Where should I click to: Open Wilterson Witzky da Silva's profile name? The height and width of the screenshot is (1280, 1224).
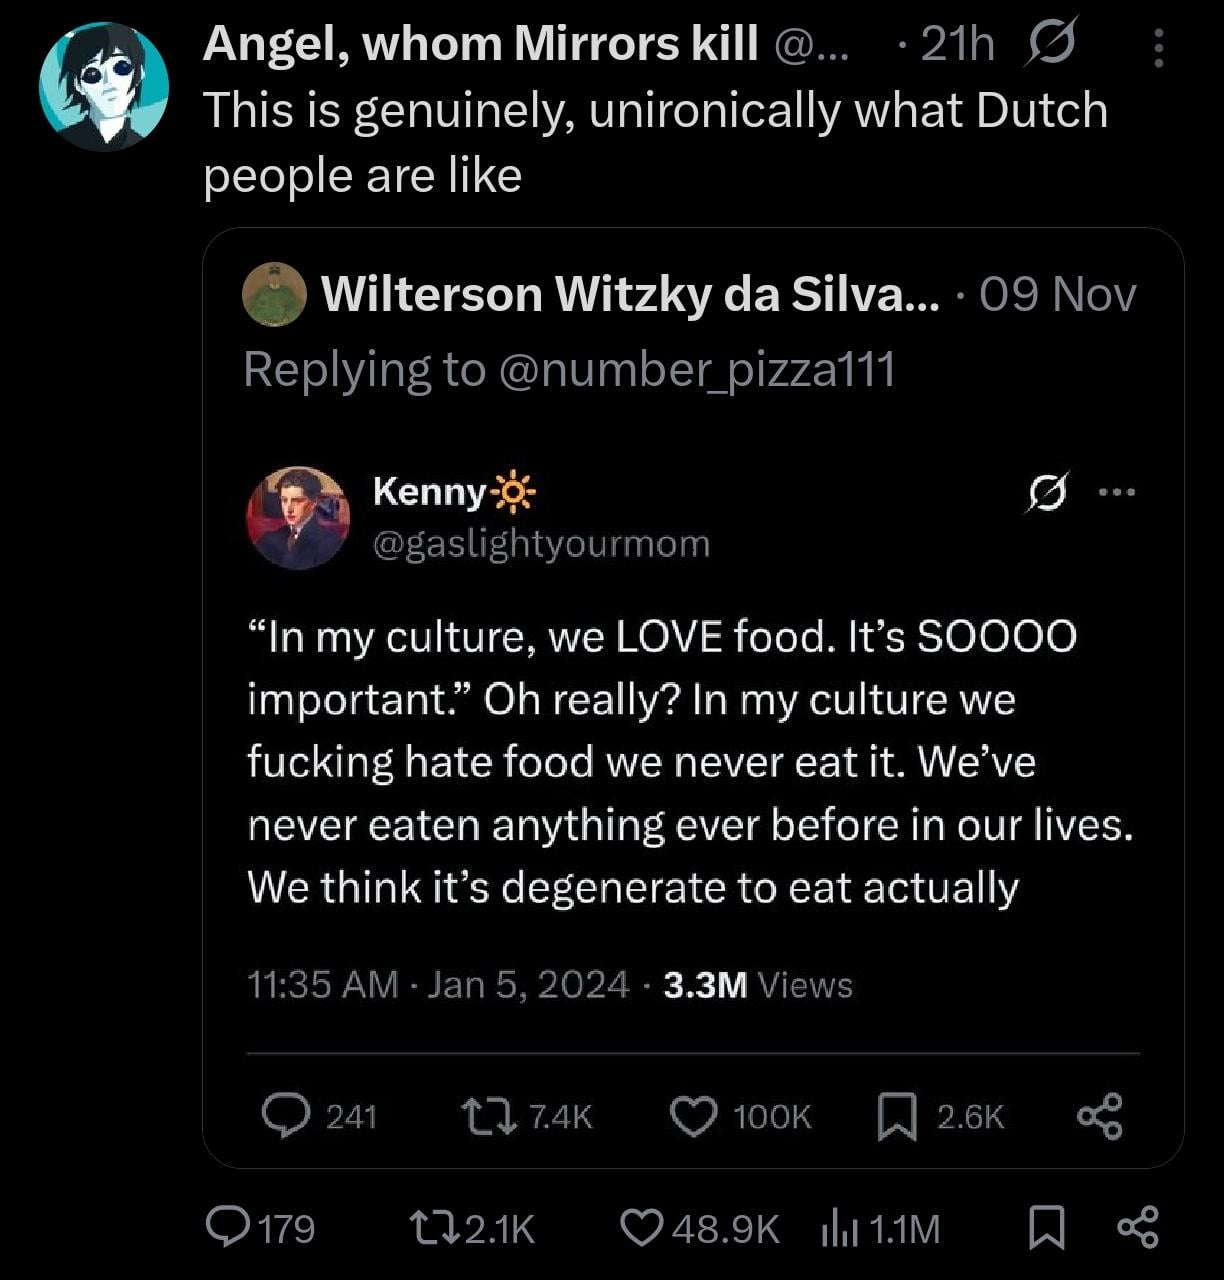point(630,294)
